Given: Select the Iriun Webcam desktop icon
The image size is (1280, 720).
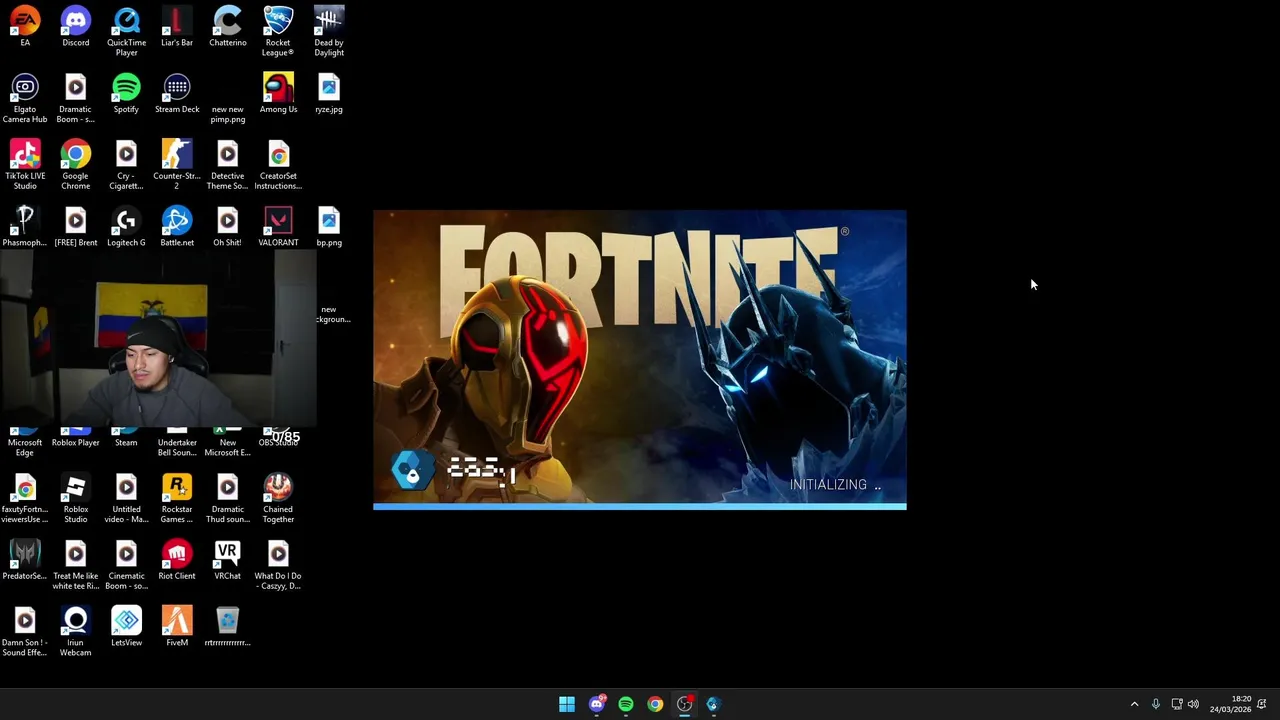Looking at the screenshot, I should [76, 632].
